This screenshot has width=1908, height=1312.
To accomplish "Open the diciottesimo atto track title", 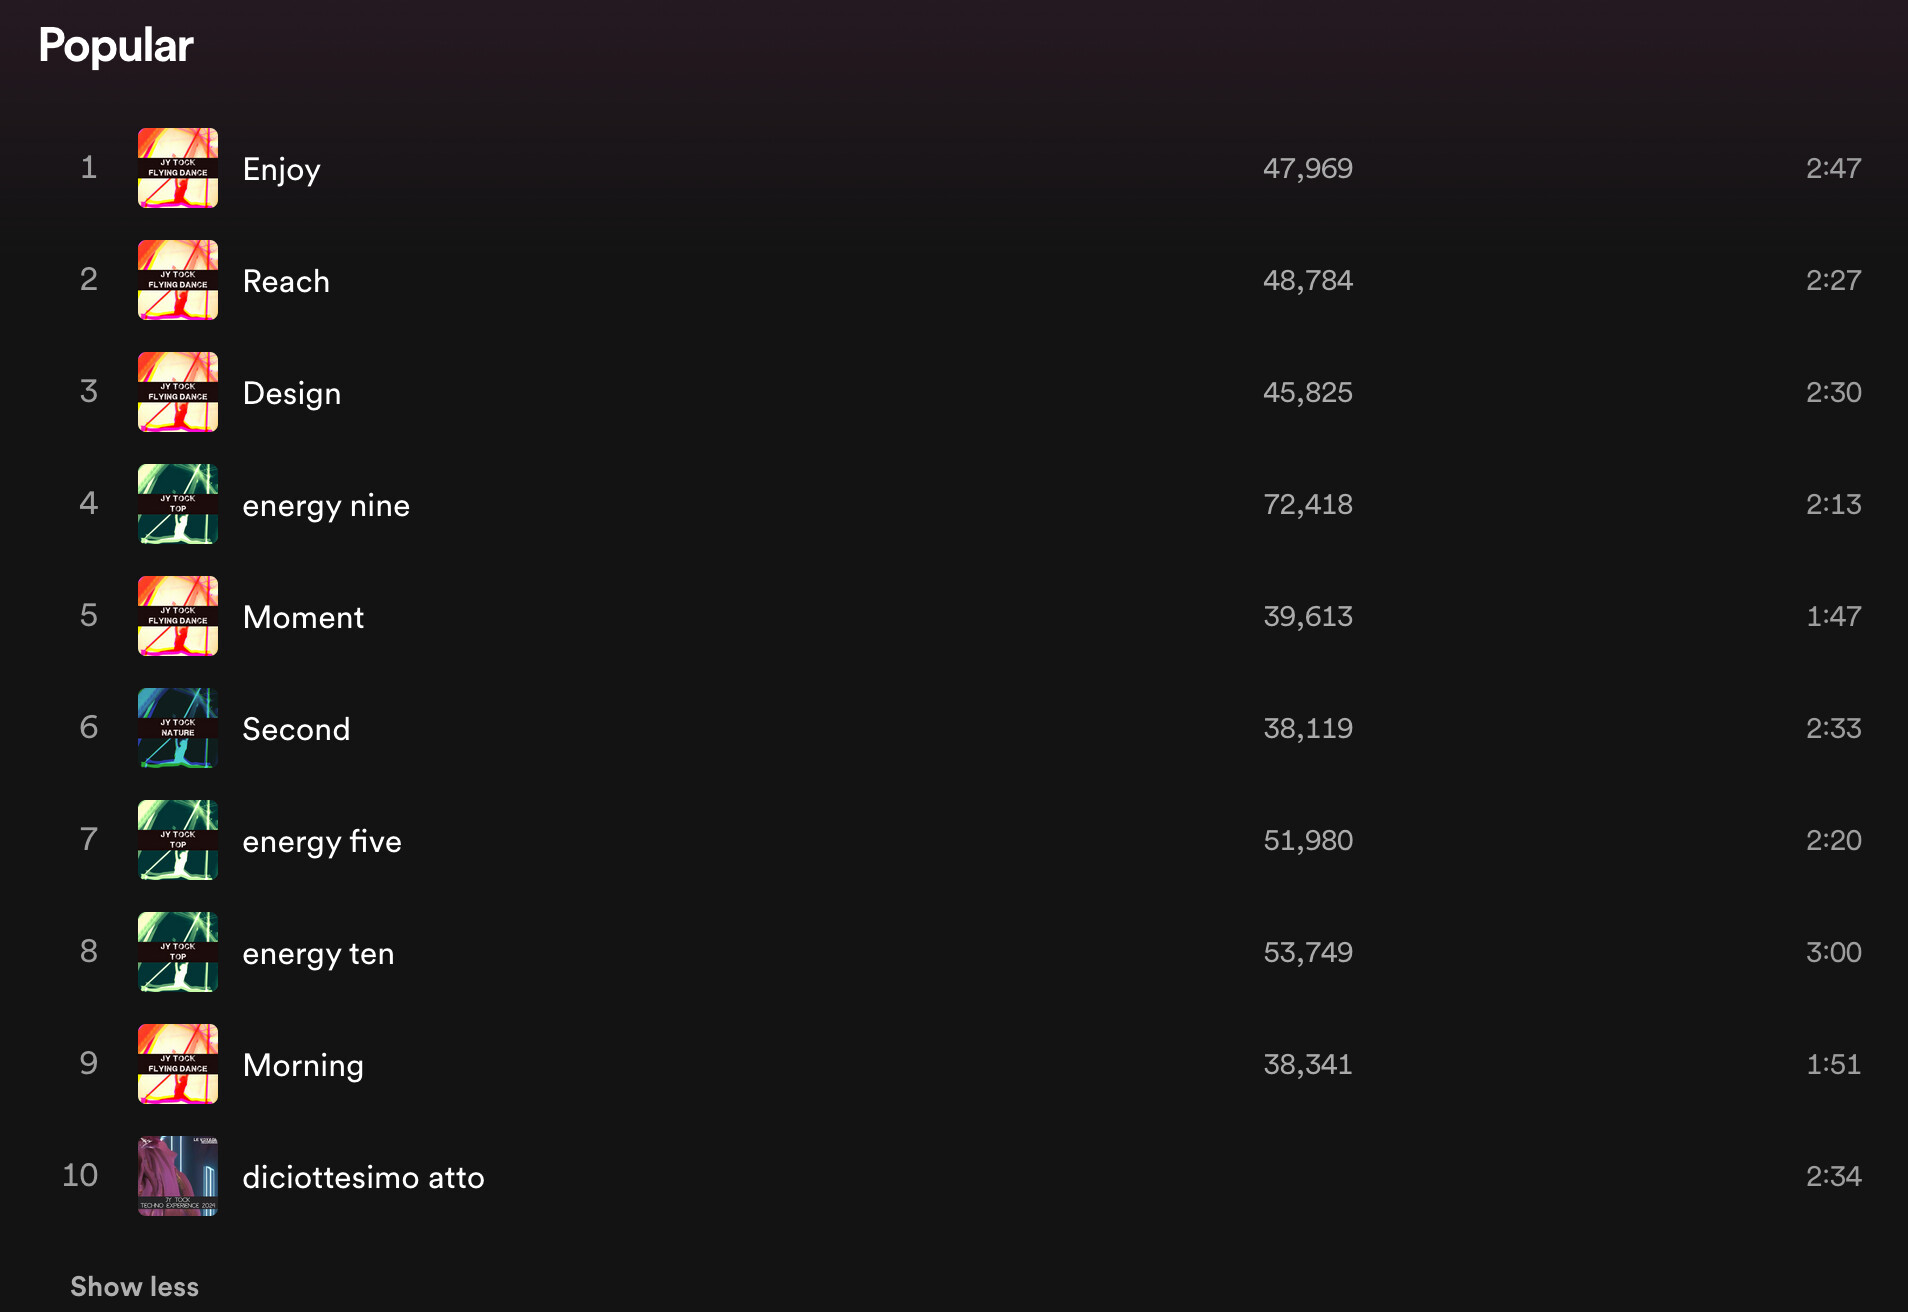I will click(363, 1177).
